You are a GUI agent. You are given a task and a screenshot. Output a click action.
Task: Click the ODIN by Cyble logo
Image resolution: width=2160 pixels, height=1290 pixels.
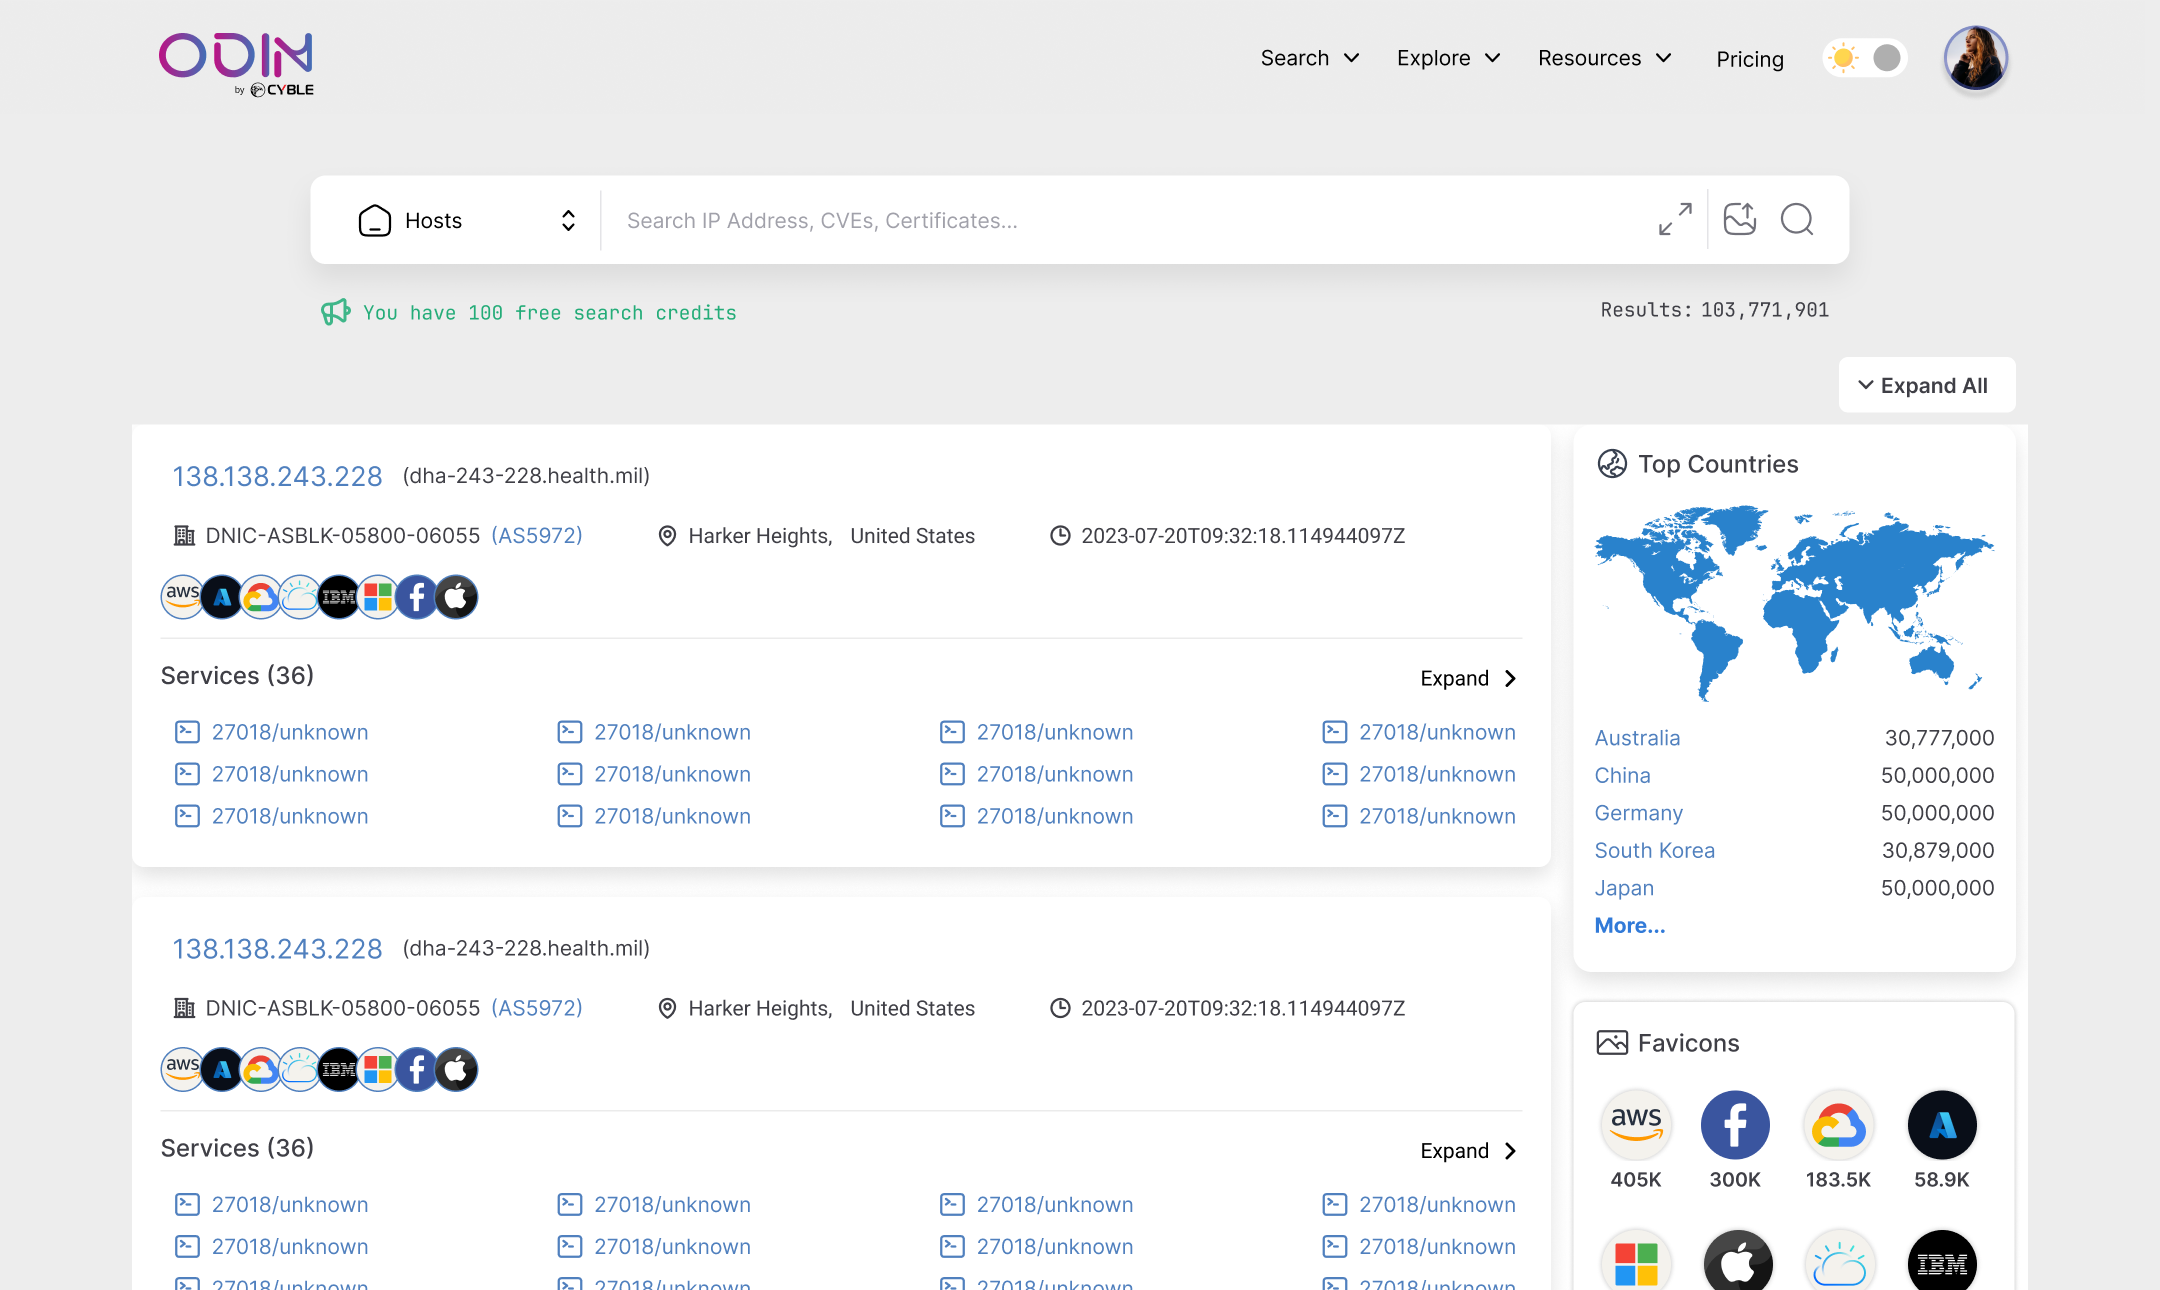(236, 63)
